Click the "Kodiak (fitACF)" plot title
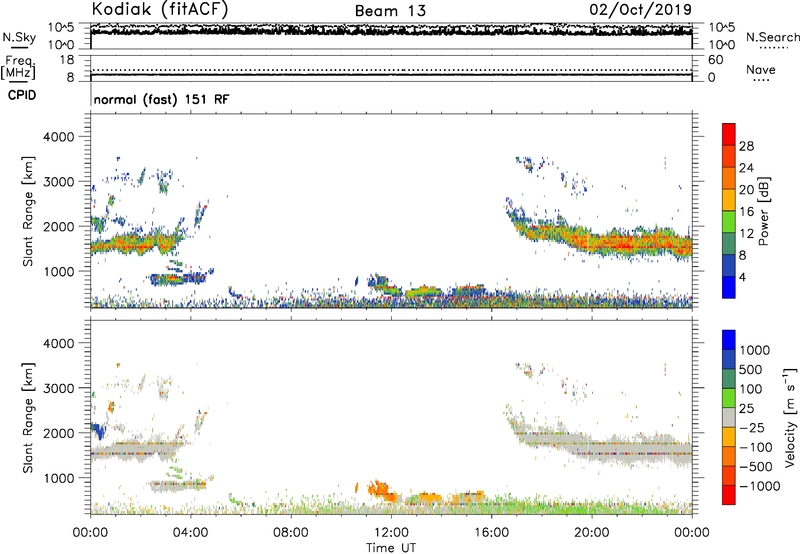Screen dimensions: 800x554 [160, 9]
